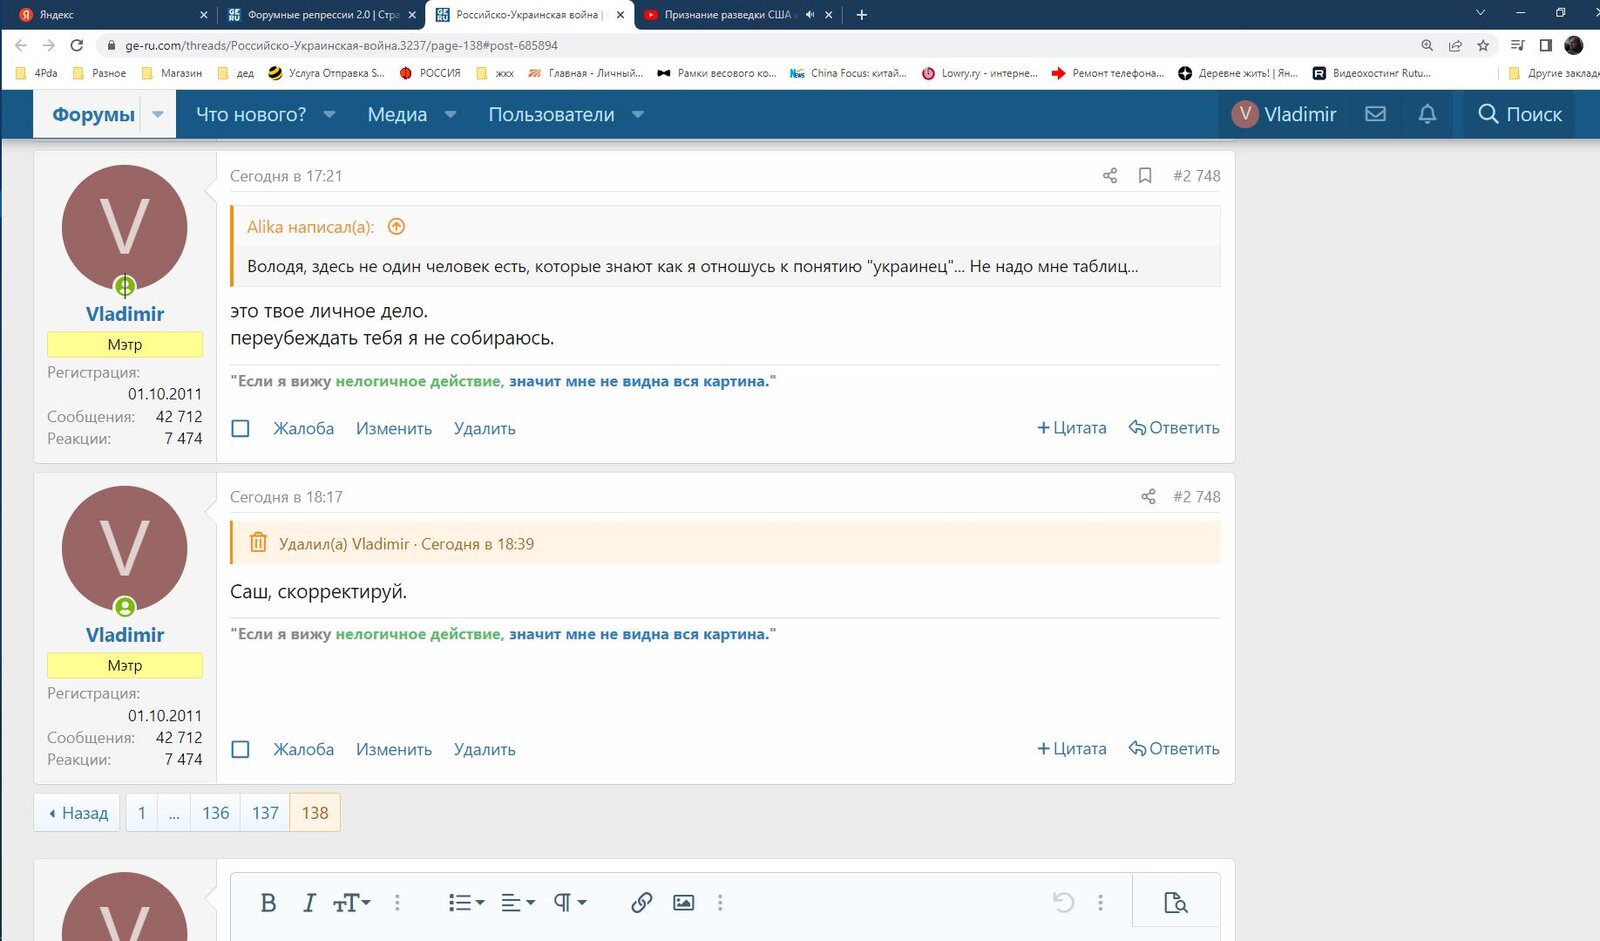Screen dimensions: 1600x941
Task: Open the Медиа dropdown arrow
Action: pyautogui.click(x=450, y=115)
